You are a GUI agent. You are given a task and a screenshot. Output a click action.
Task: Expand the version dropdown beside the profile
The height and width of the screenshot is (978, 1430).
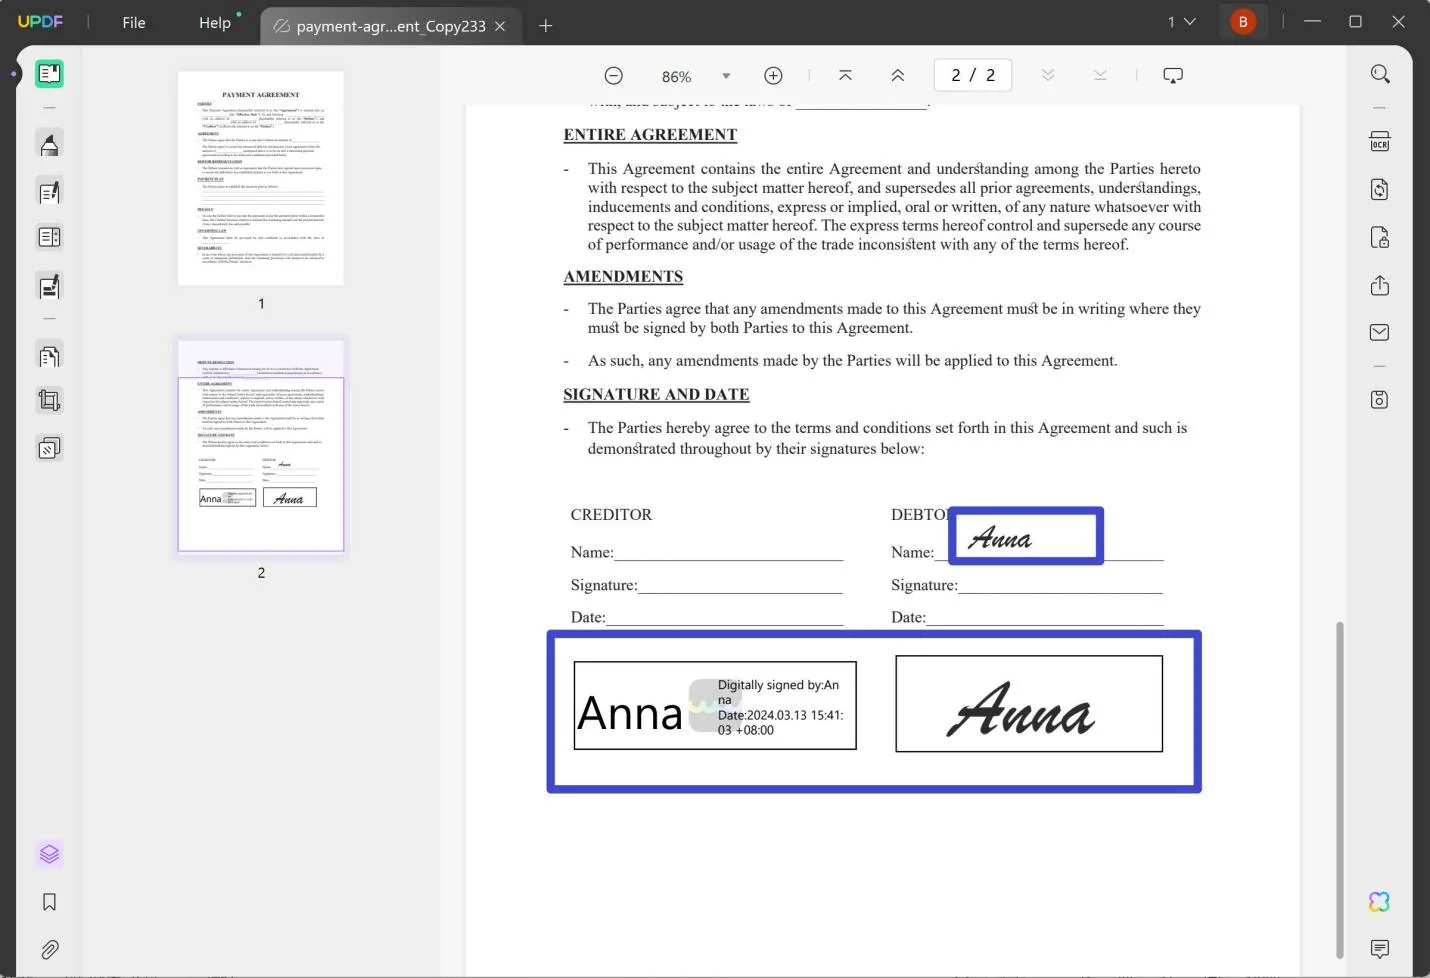1186,21
